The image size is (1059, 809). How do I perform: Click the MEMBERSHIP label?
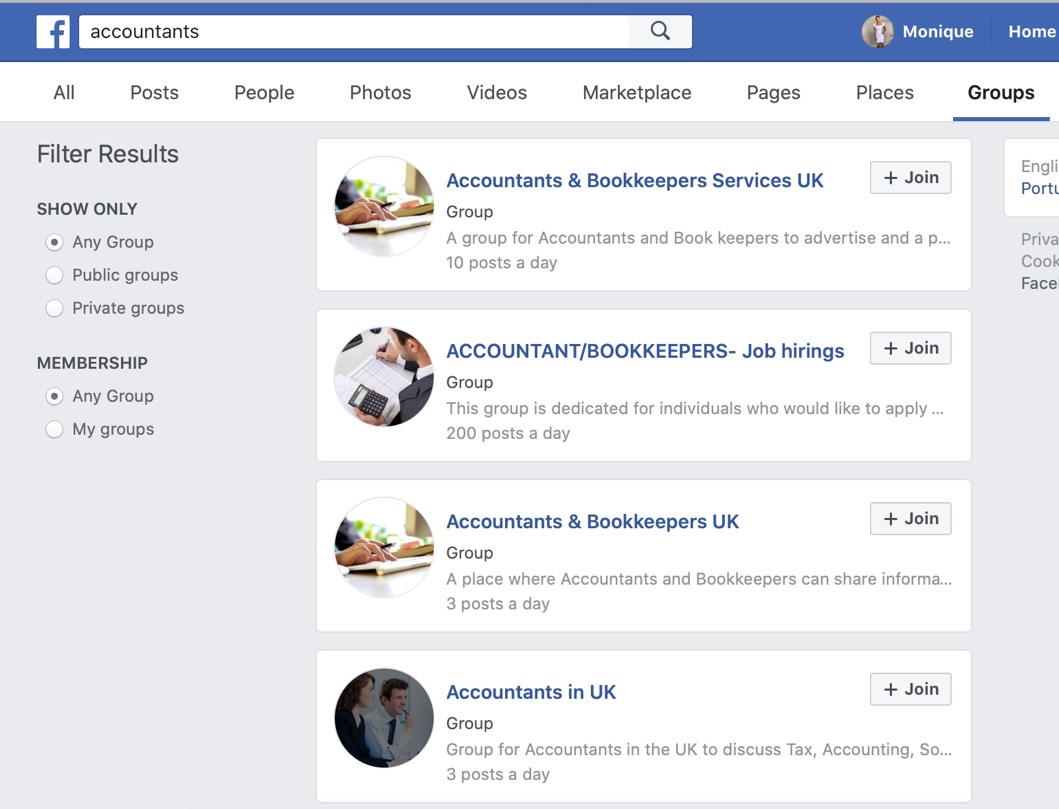click(x=93, y=363)
